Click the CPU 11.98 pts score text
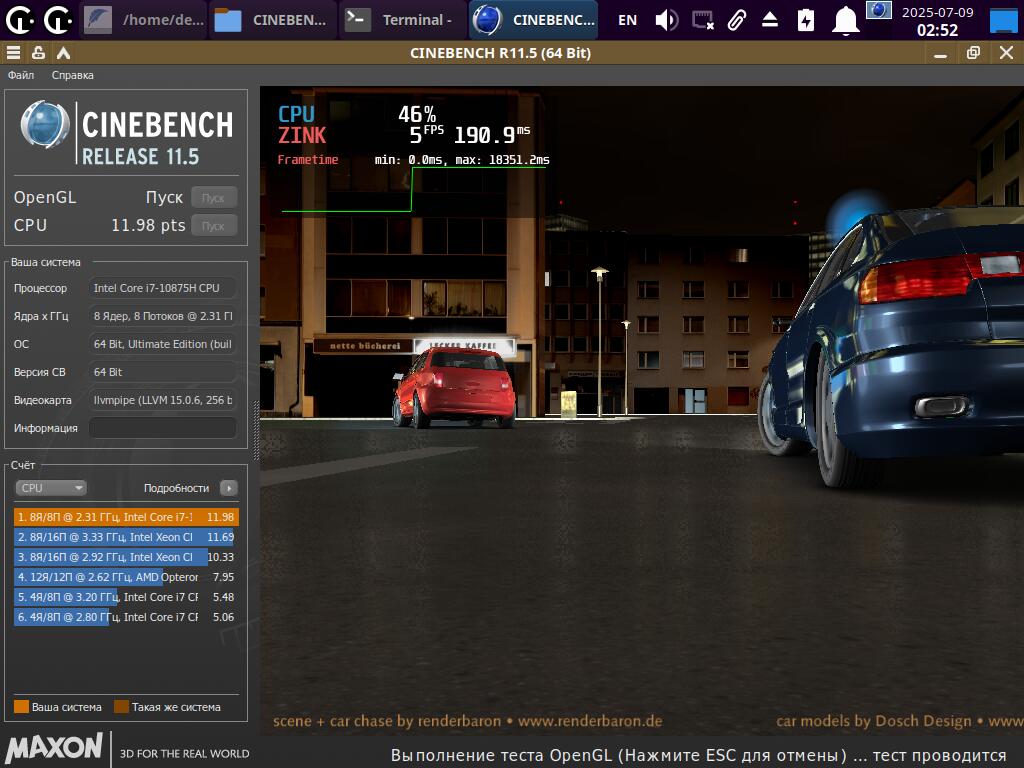1024x768 pixels. (x=148, y=225)
